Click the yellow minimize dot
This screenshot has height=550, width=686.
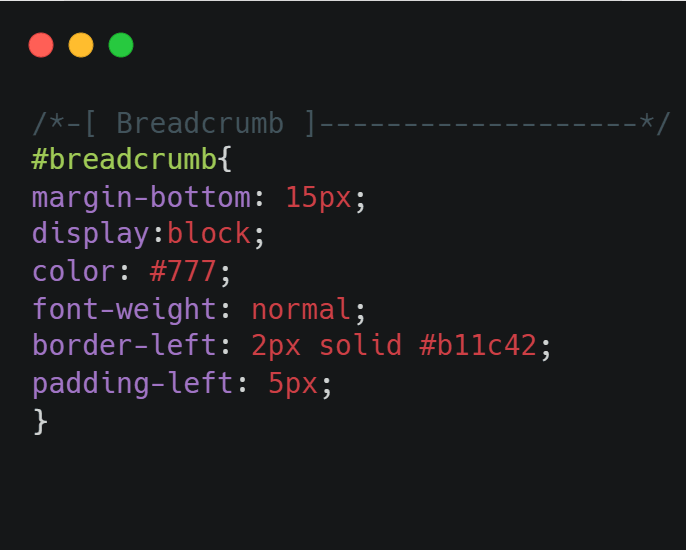[x=81, y=45]
